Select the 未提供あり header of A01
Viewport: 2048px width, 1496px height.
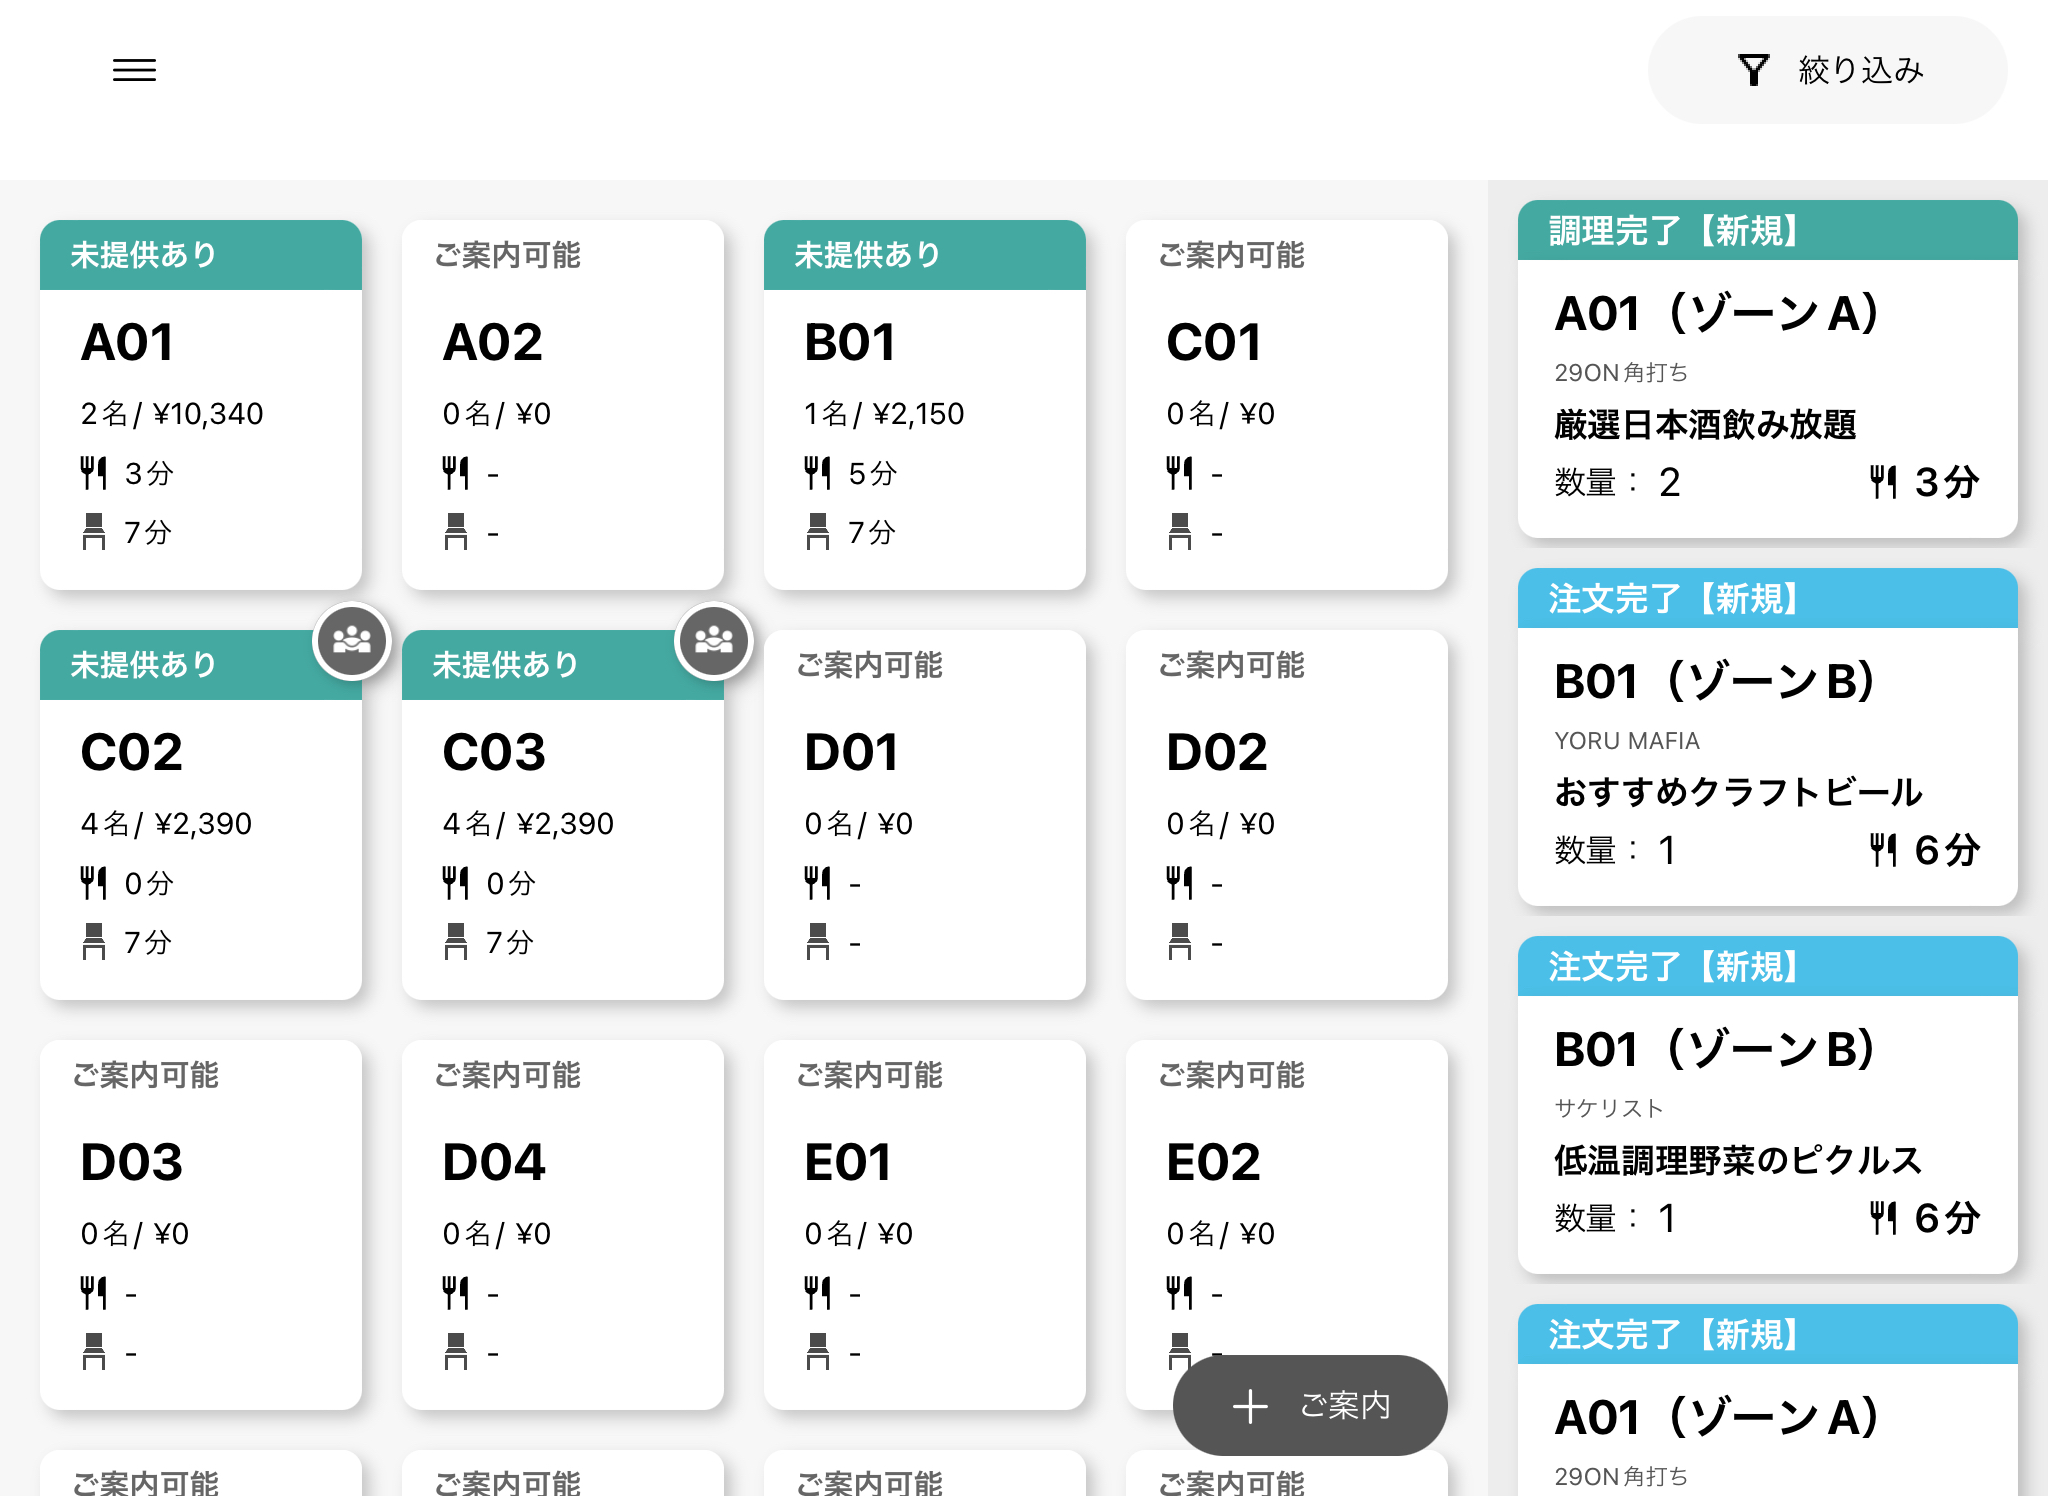tap(200, 255)
